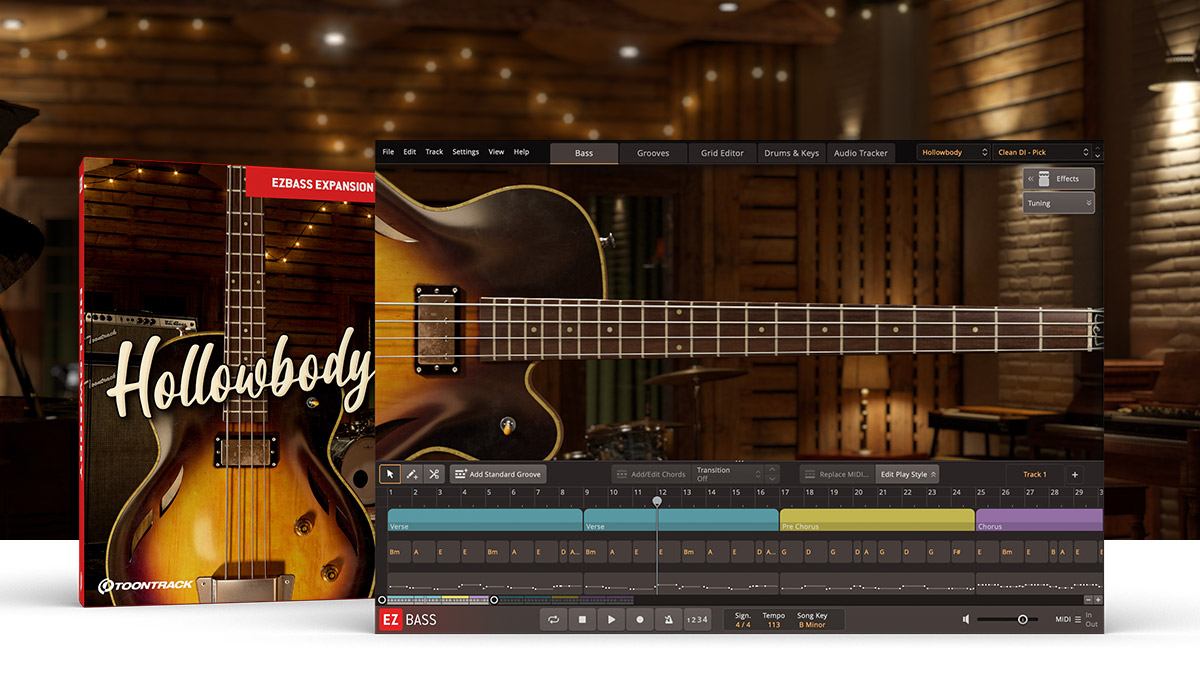The image size is (1200, 675).
Task: Select the pencil draw tool
Action: click(412, 474)
